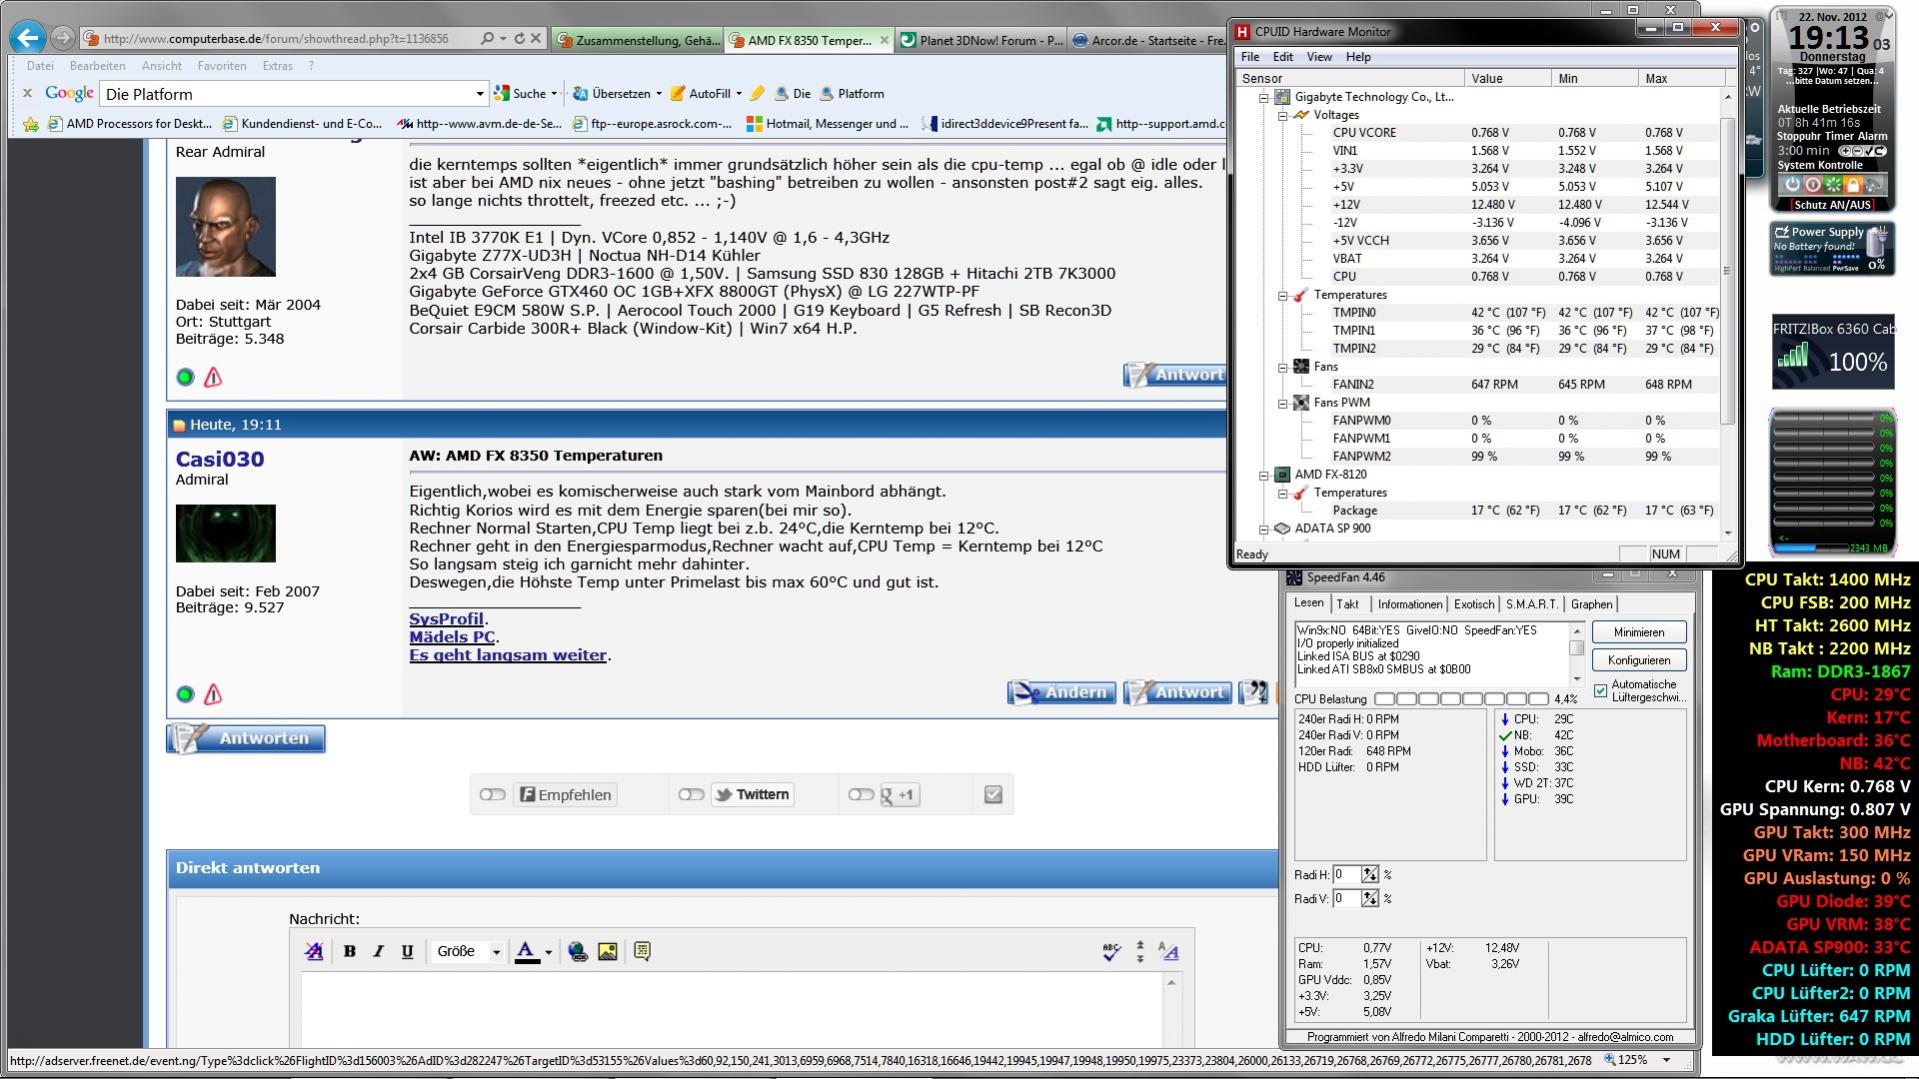Viewport: 1919px width, 1079px height.
Task: Pick the font color swatch in the editor
Action: [526, 952]
